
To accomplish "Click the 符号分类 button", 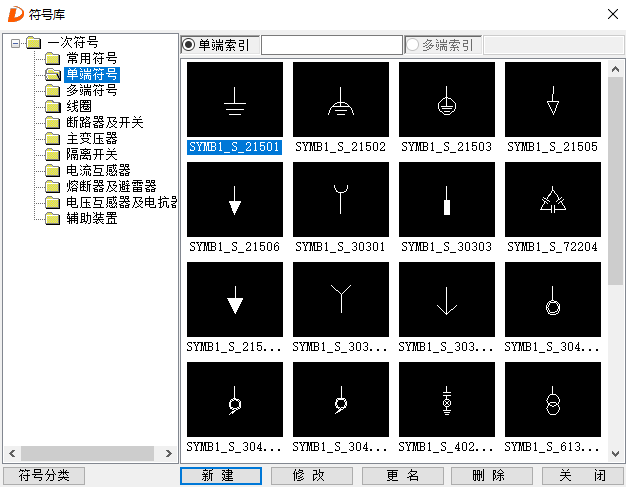I will (x=44, y=476).
